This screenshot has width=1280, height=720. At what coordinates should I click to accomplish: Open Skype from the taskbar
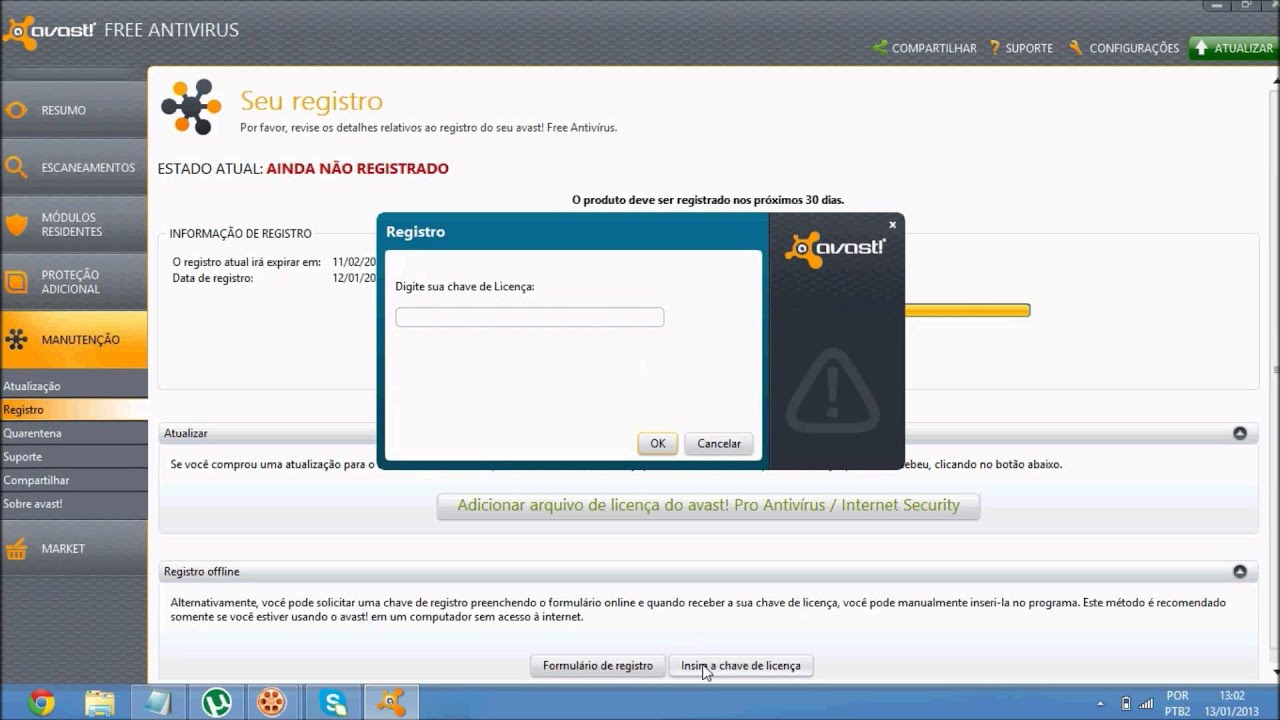(334, 702)
